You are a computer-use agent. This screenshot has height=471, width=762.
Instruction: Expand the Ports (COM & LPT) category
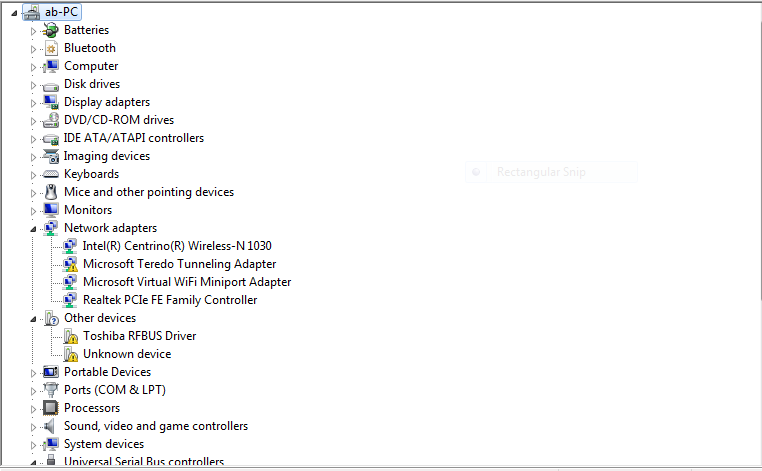pos(33,391)
